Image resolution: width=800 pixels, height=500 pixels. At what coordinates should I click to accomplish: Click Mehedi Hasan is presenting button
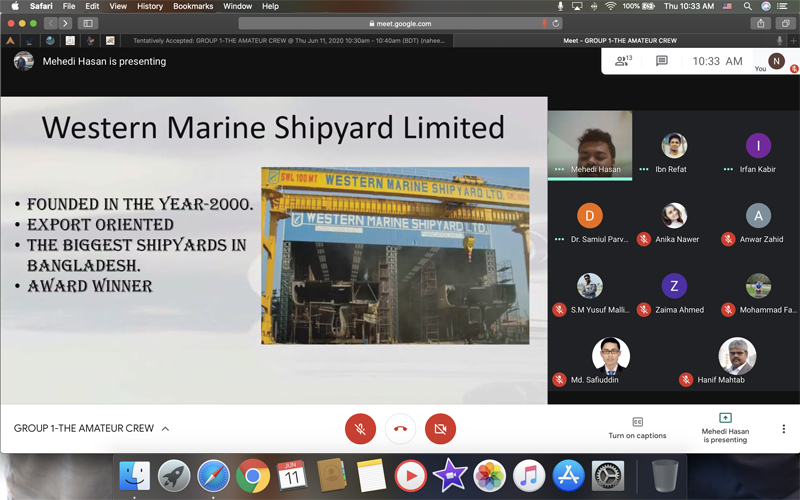[725, 428]
